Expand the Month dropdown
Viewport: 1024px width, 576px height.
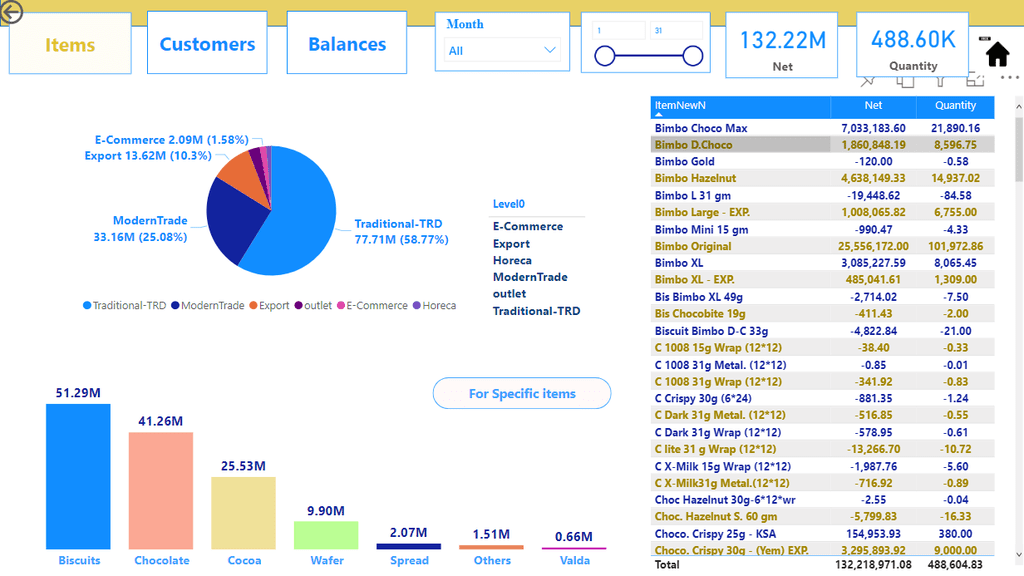coord(550,50)
